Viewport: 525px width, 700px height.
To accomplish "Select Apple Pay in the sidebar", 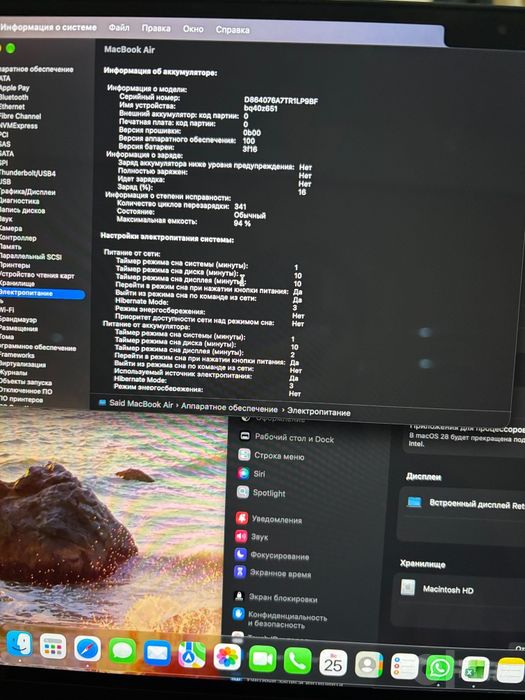I will (14, 88).
